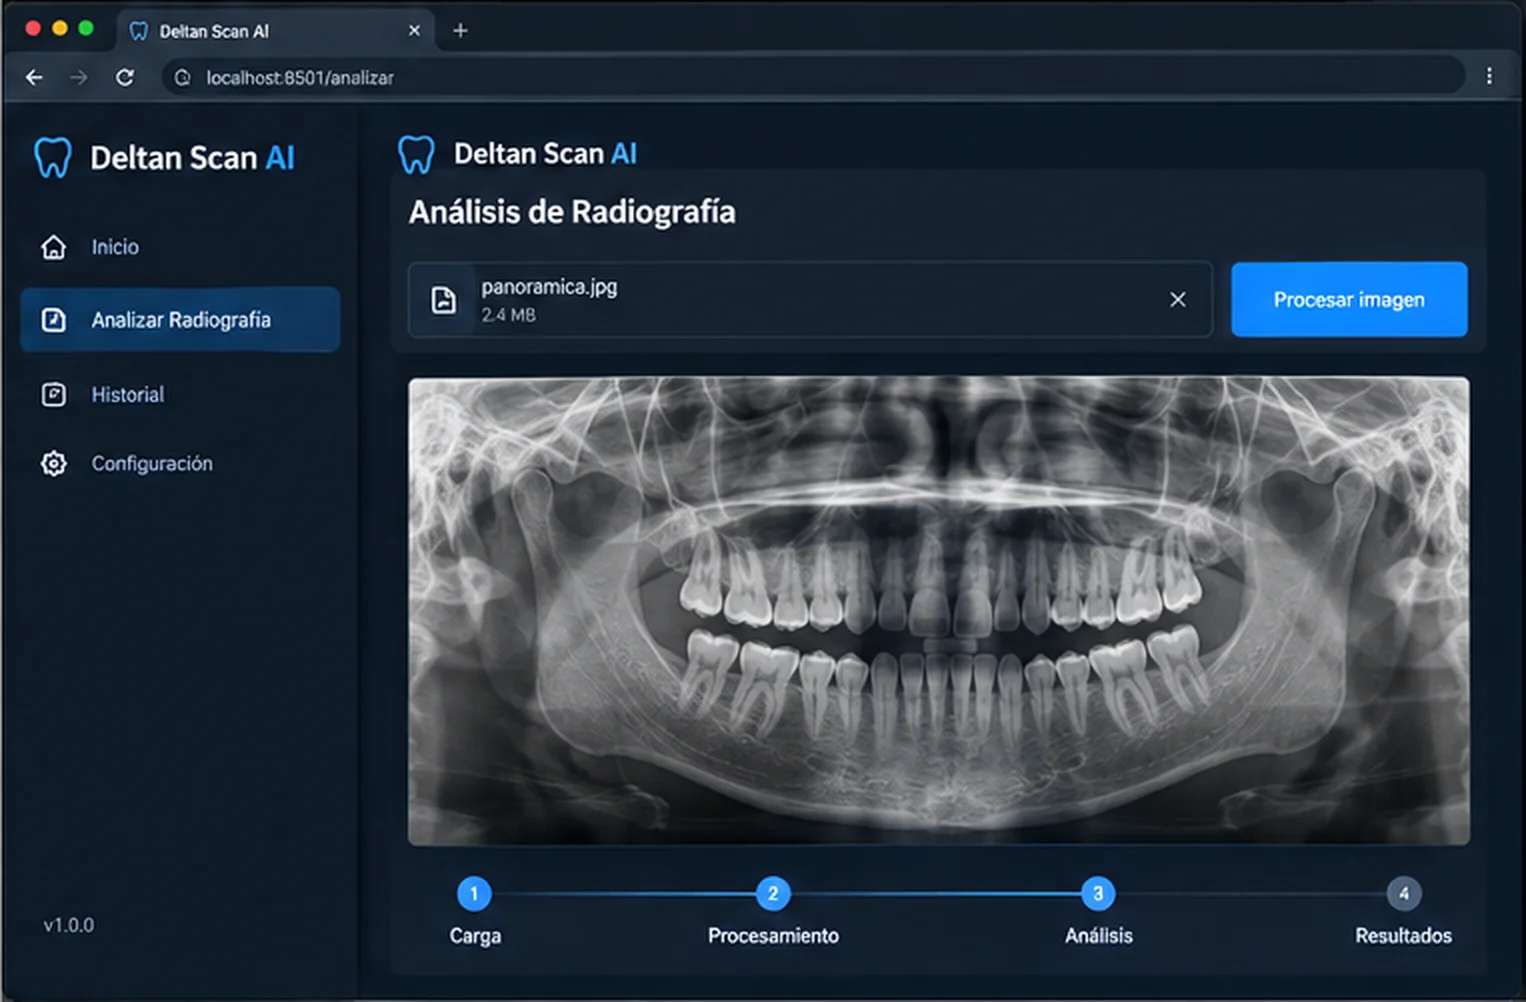
Task: Click step 2 Procesamiento circle
Action: coord(773,894)
